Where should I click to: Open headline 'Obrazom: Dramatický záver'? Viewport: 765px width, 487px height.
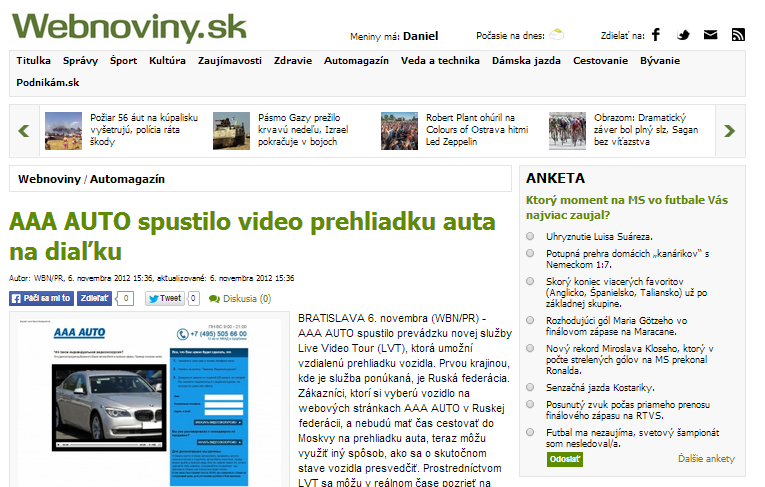tap(646, 130)
